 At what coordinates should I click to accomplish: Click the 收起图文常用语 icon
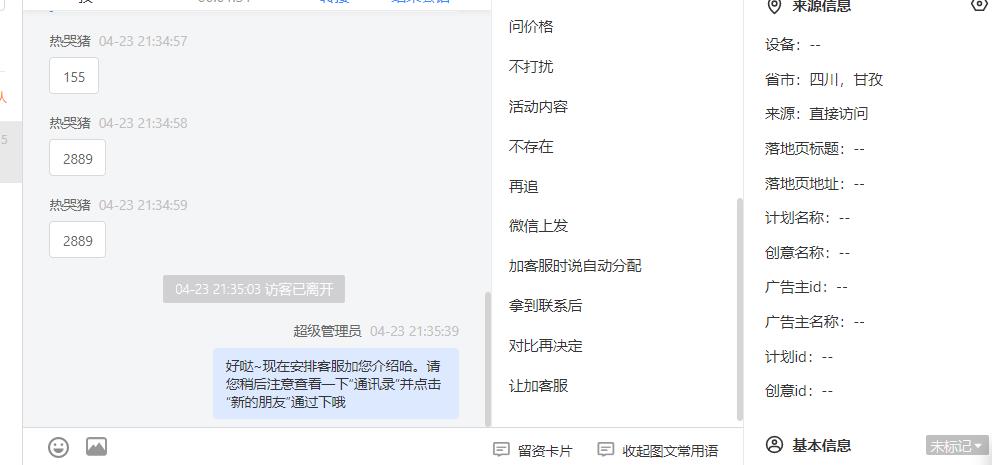point(605,450)
